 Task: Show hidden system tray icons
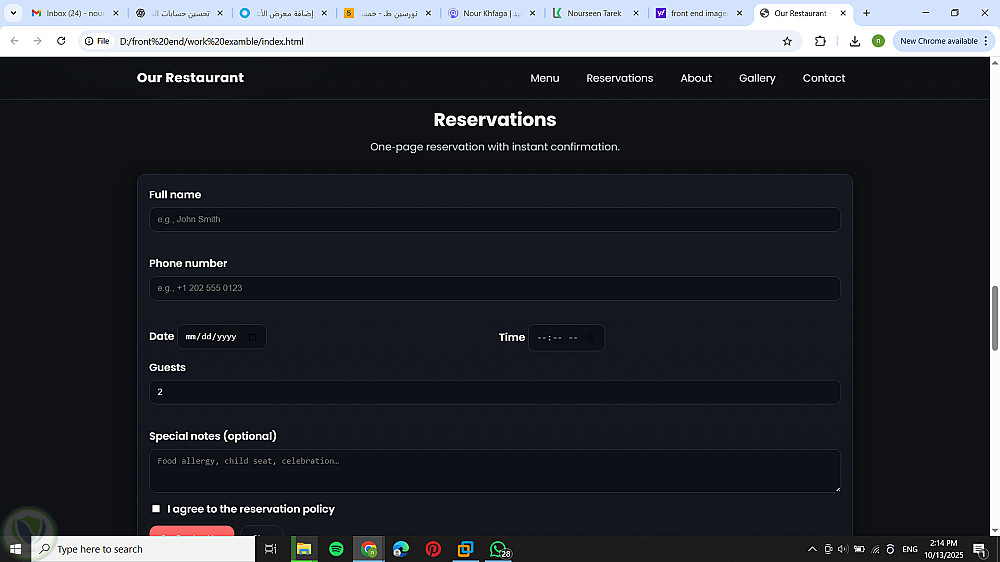point(812,549)
